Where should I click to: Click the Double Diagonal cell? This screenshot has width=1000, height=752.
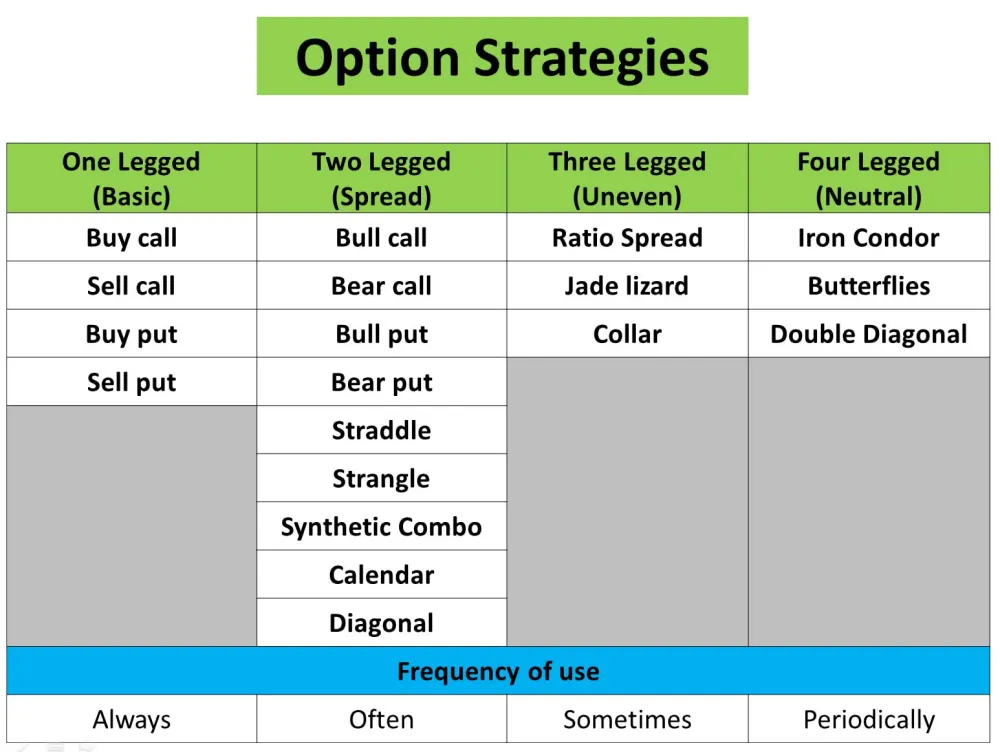869,334
